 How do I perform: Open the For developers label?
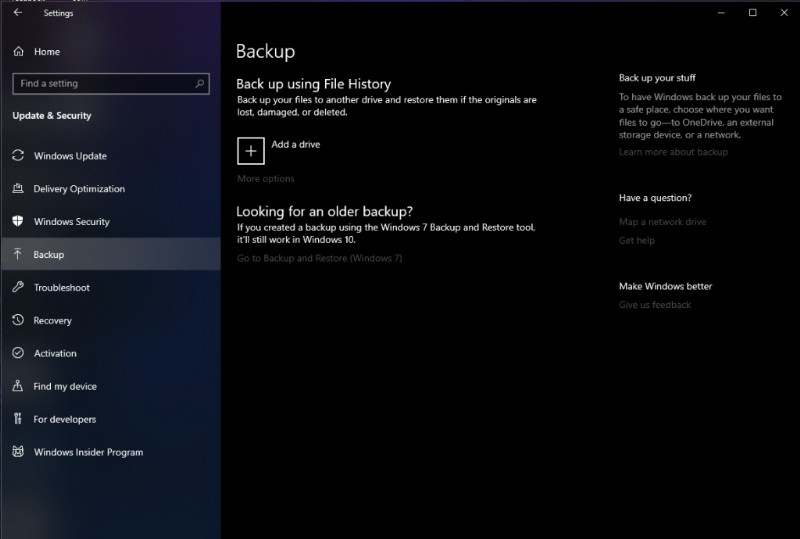coord(65,419)
